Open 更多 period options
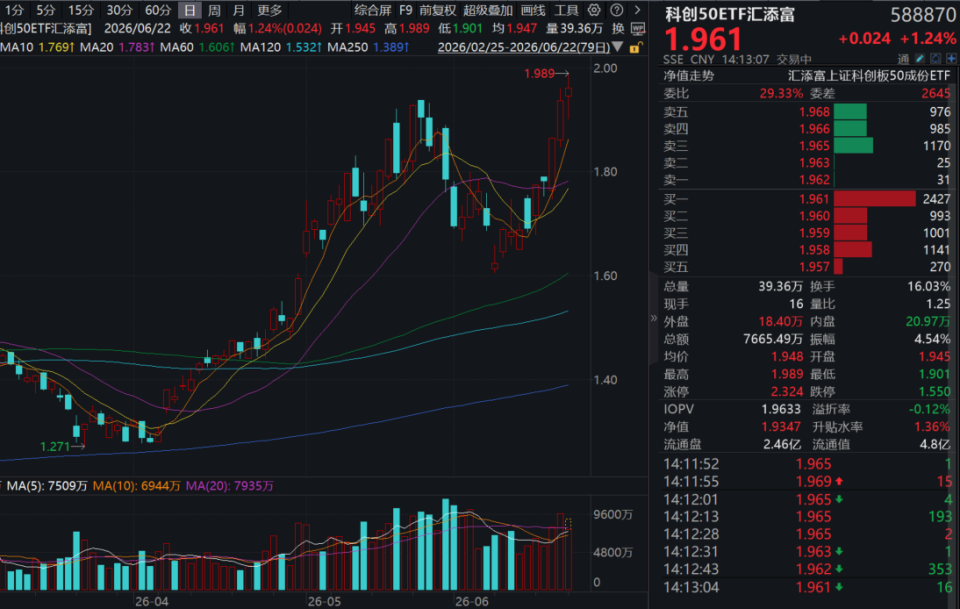The height and width of the screenshot is (609, 960). click(x=269, y=10)
